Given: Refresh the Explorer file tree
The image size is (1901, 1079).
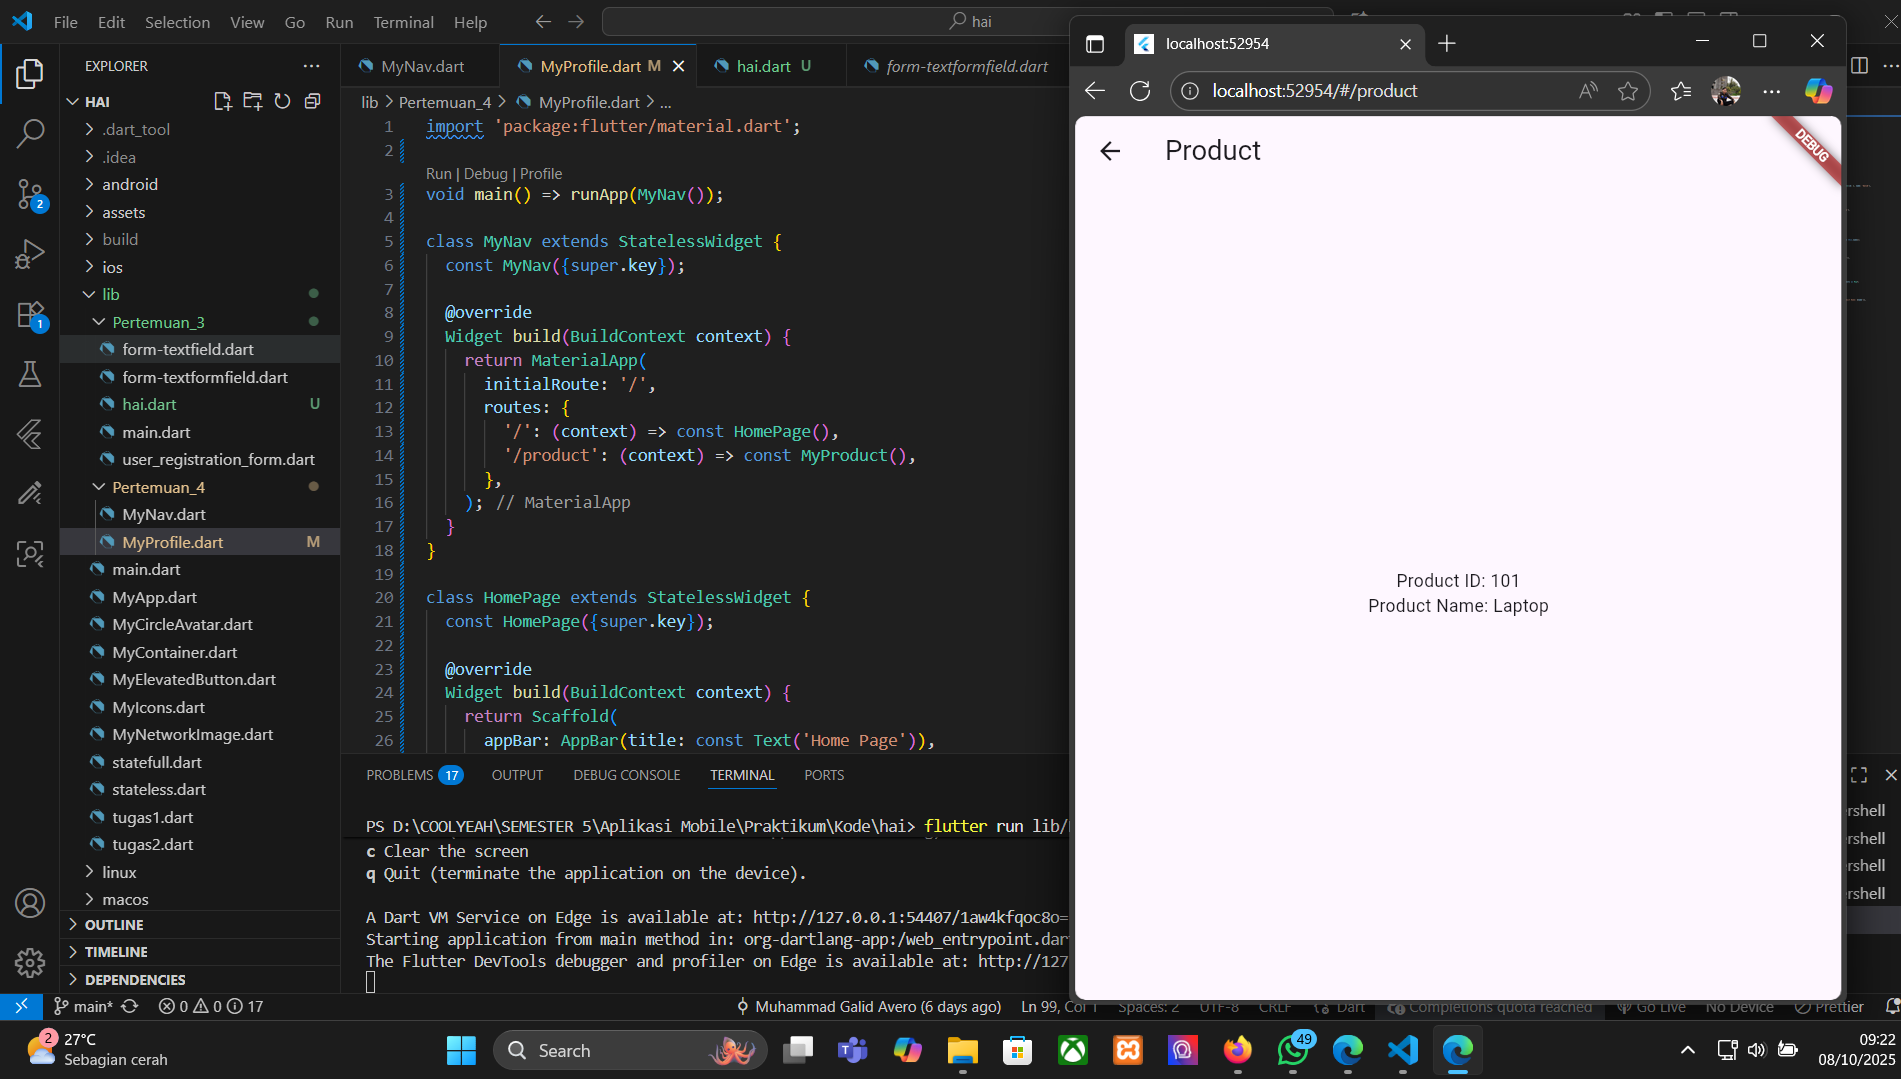Looking at the screenshot, I should pos(283,101).
